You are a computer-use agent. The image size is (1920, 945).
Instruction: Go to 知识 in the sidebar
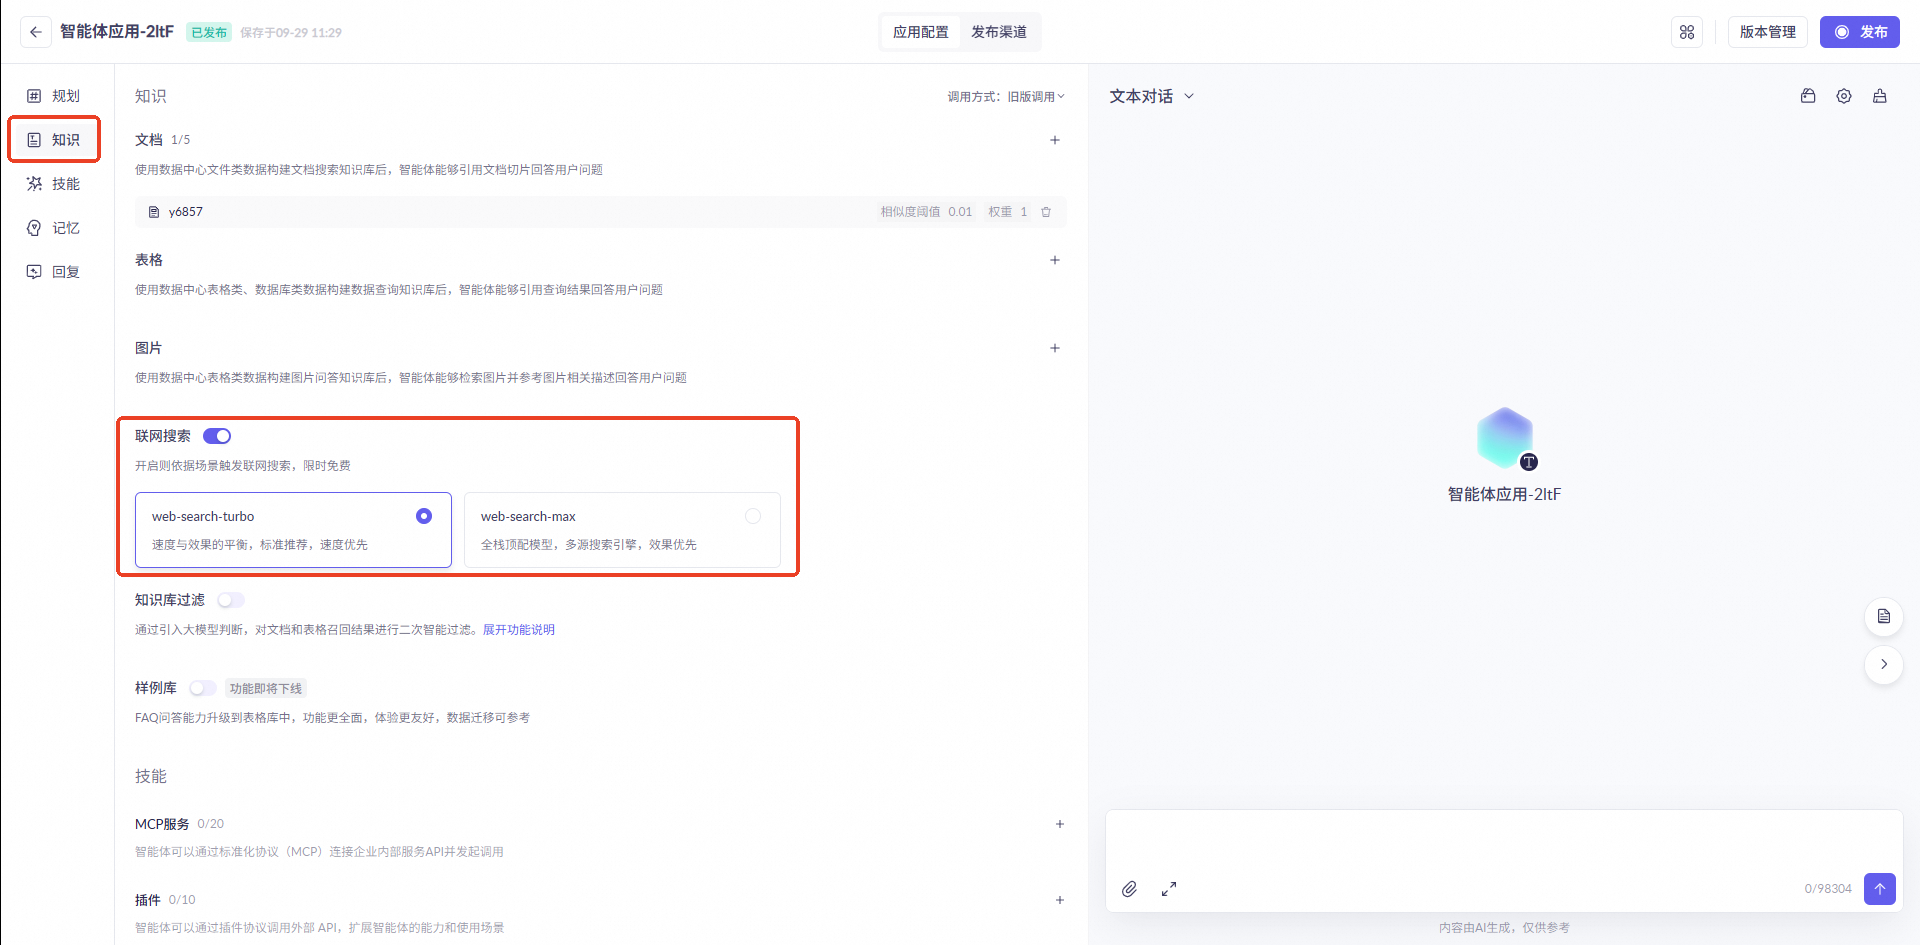[x=55, y=140]
